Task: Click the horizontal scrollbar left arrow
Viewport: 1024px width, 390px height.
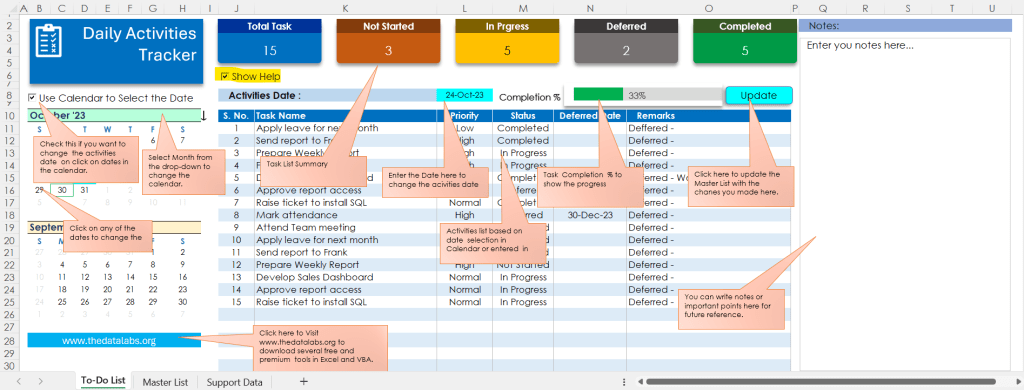Action: tap(641, 382)
